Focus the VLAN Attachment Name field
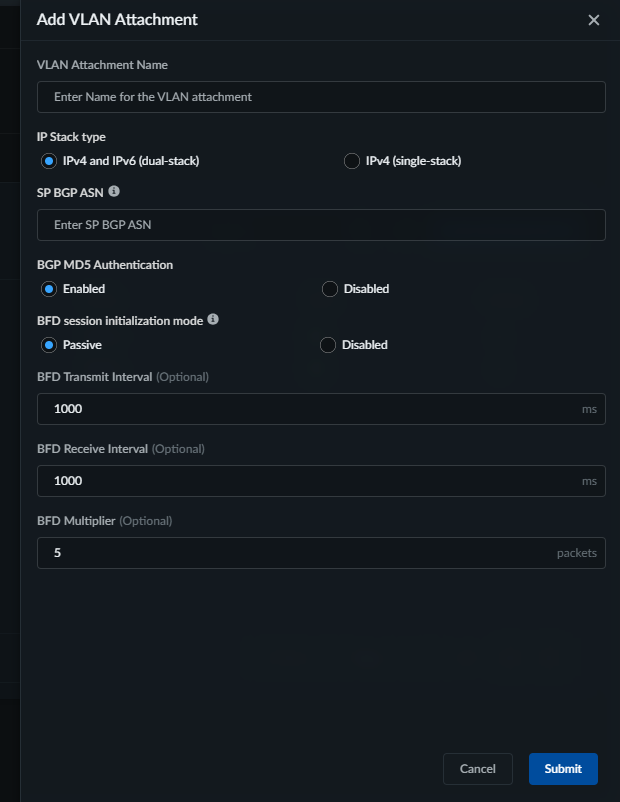Screen dimensions: 620x802 tap(321, 97)
